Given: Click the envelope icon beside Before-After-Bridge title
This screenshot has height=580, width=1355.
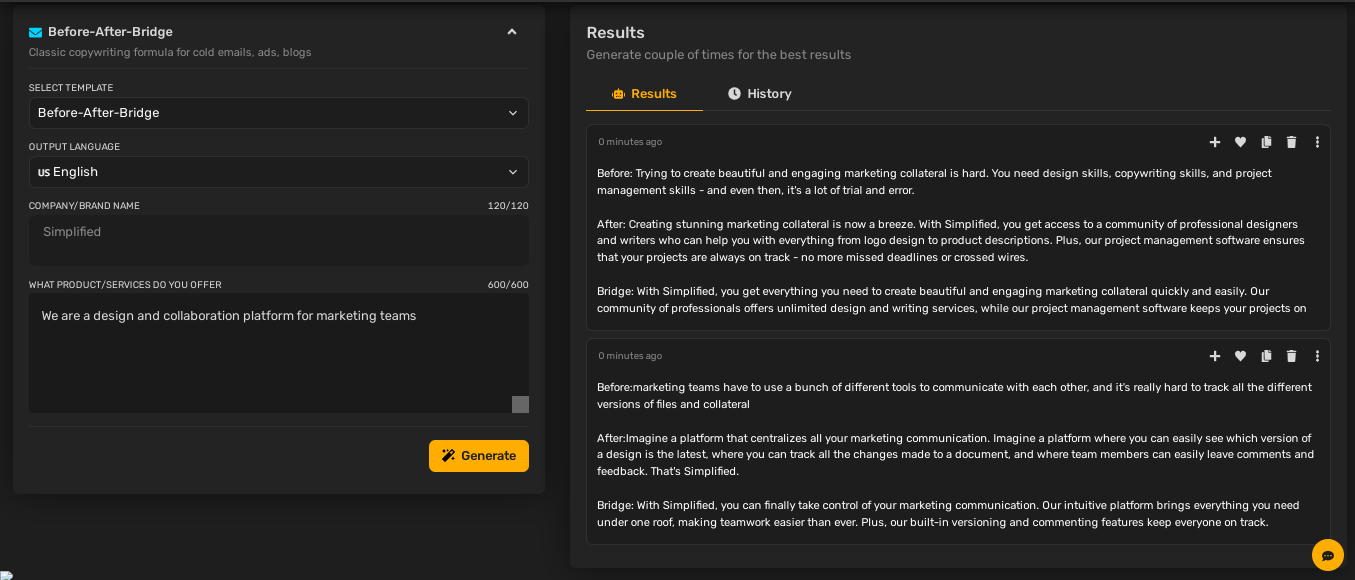Looking at the screenshot, I should pyautogui.click(x=35, y=32).
